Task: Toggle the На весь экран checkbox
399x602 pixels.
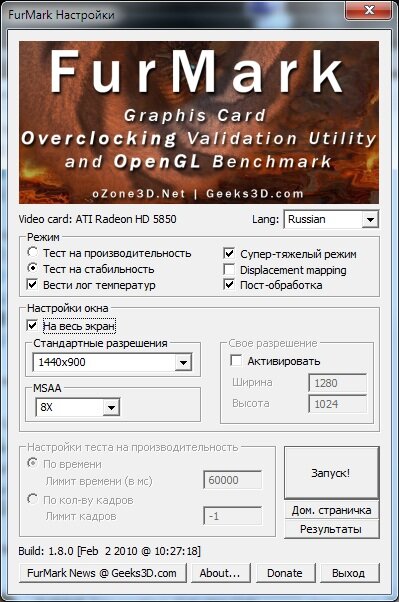Action: click(32, 326)
